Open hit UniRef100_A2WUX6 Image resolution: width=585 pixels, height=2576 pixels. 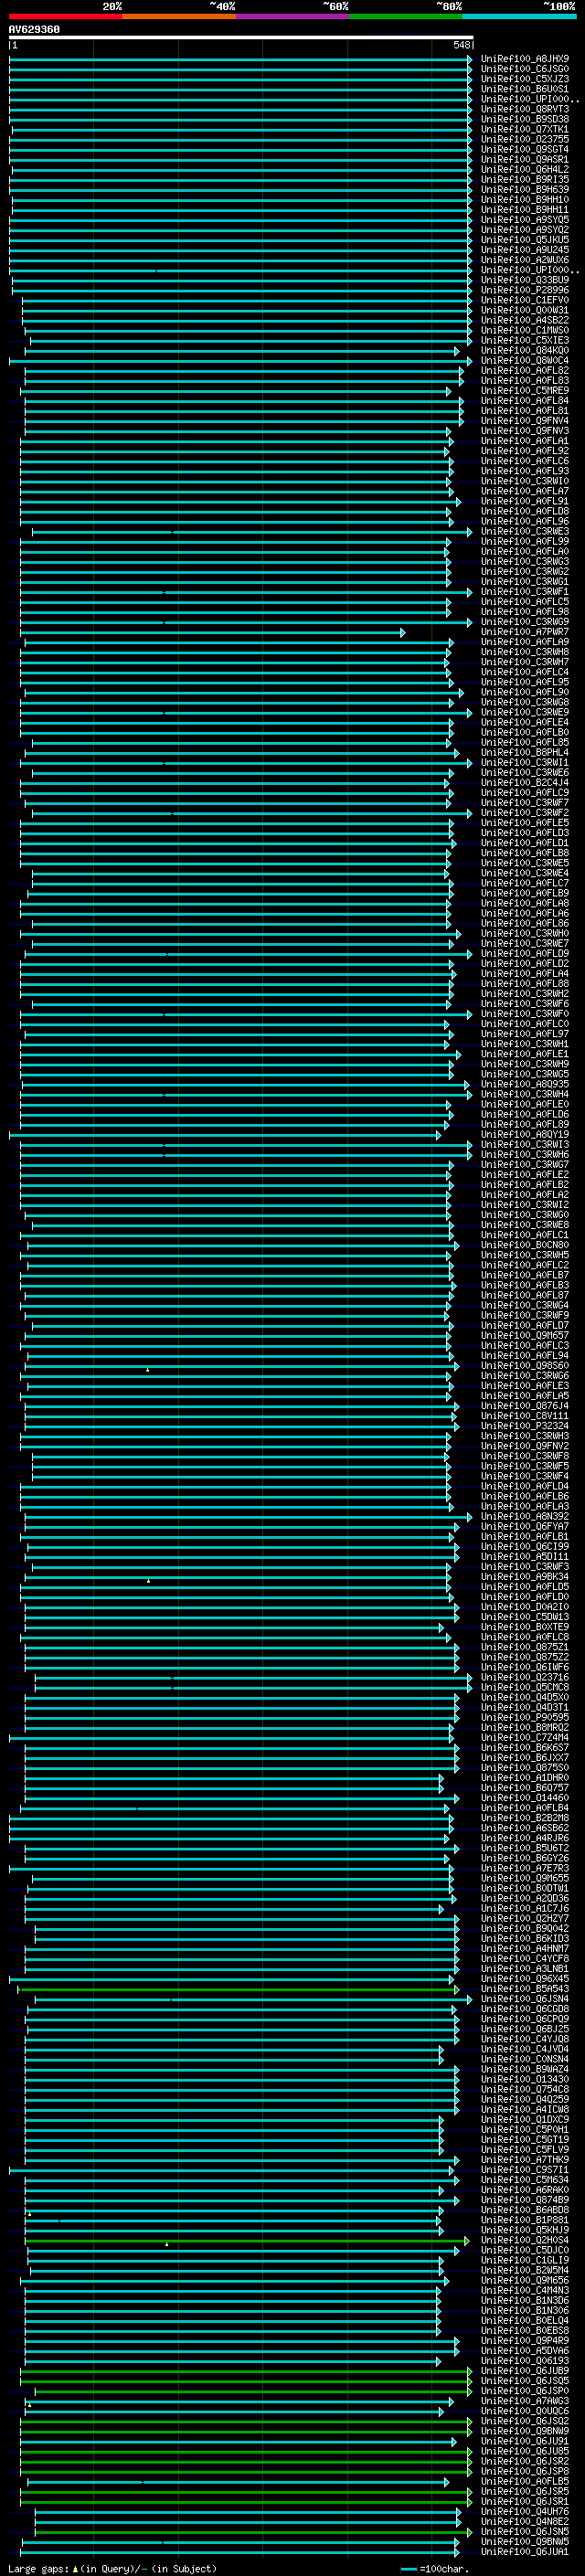click(x=525, y=260)
